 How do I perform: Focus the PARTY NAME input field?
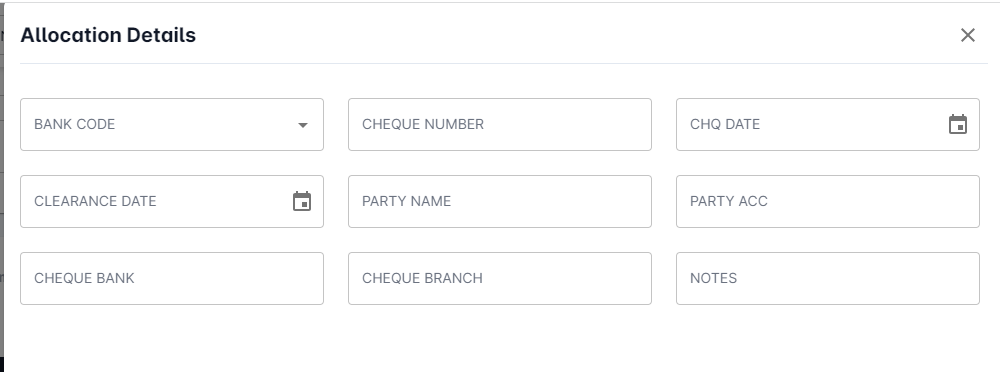pyautogui.click(x=500, y=201)
